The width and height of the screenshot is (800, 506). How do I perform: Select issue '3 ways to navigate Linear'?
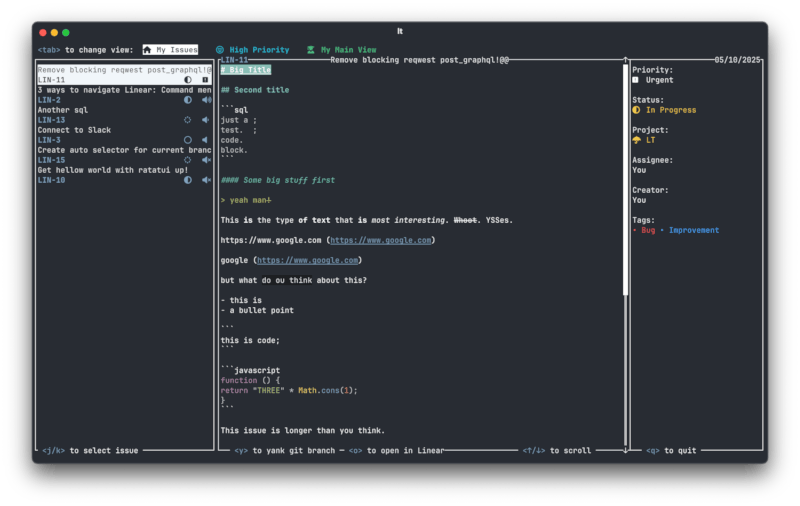pyautogui.click(x=124, y=95)
